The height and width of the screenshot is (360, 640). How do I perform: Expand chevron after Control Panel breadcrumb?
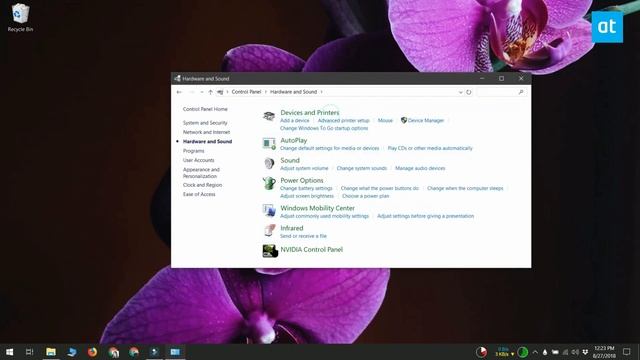266,92
